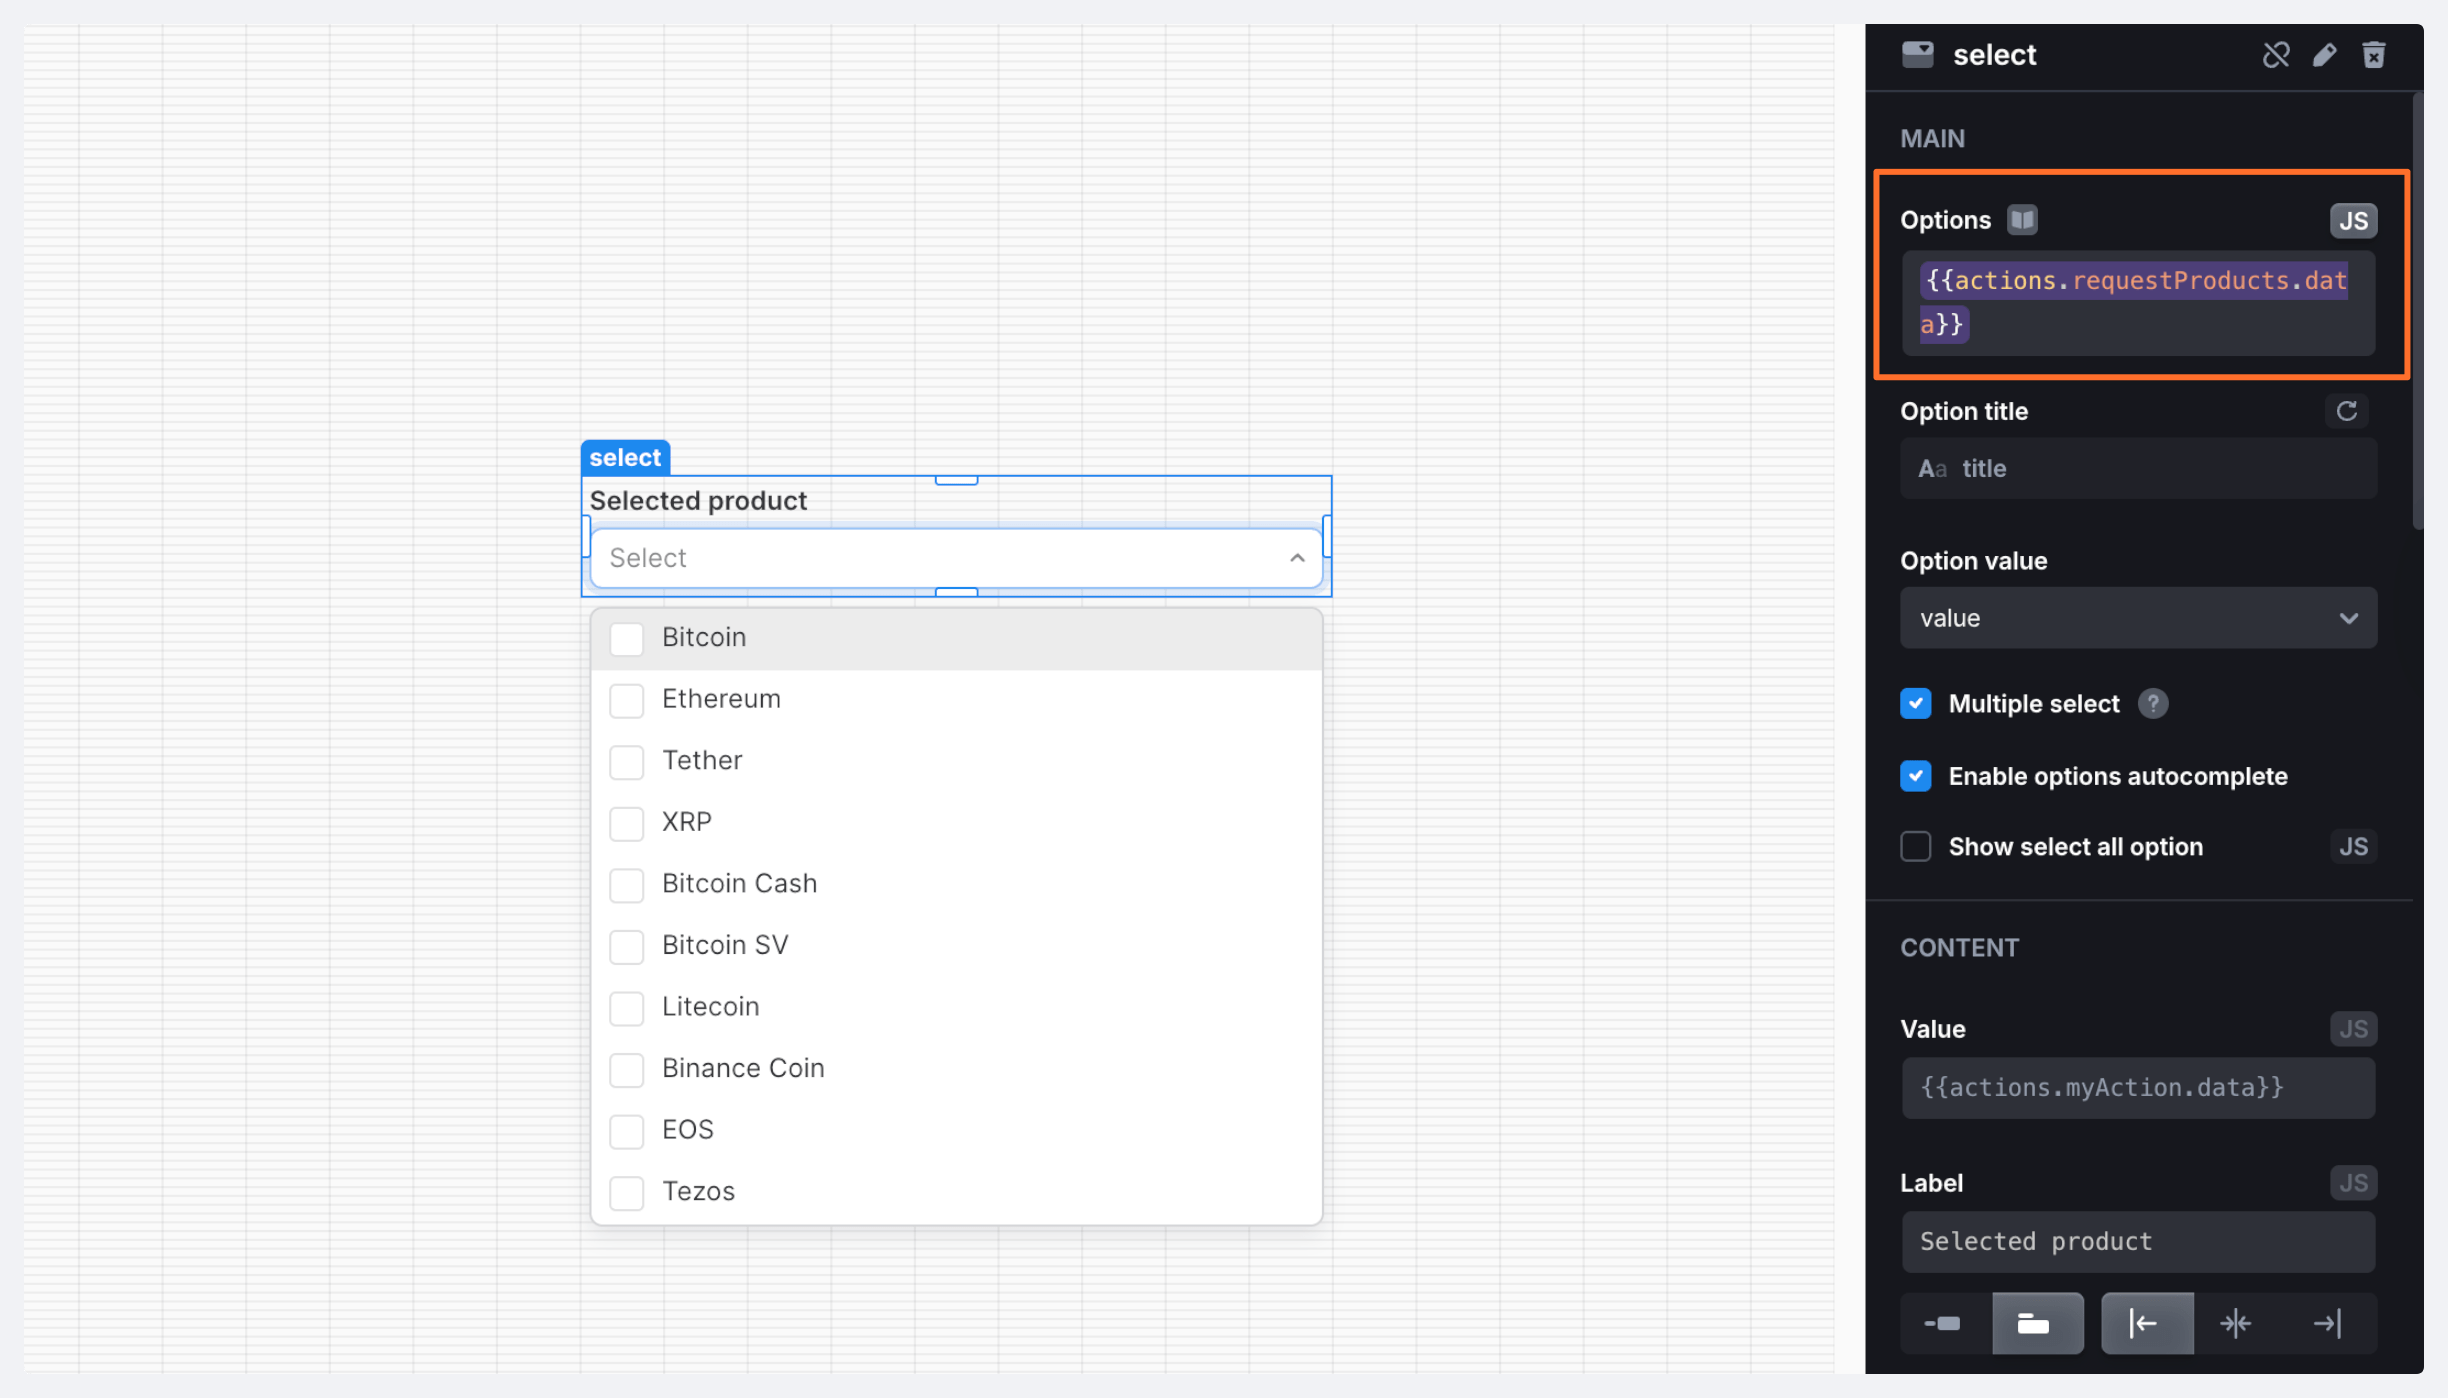The height and width of the screenshot is (1398, 2448).
Task: Align label right icon
Action: click(x=2327, y=1324)
